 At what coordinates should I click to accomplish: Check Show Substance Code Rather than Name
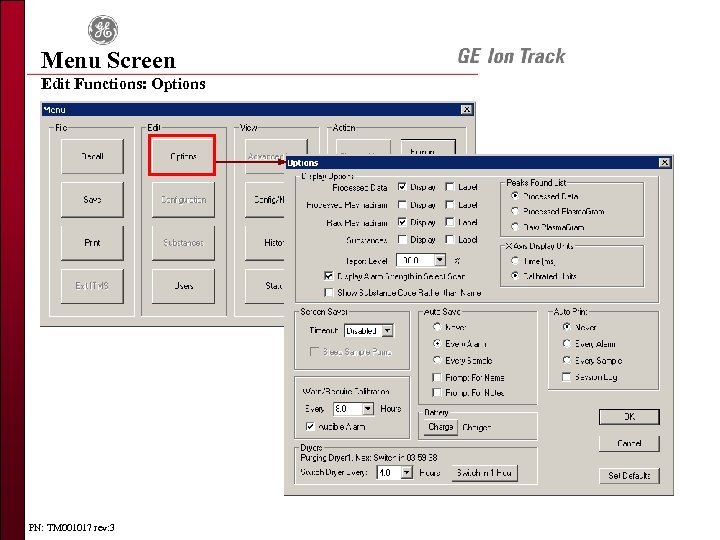(x=328, y=292)
